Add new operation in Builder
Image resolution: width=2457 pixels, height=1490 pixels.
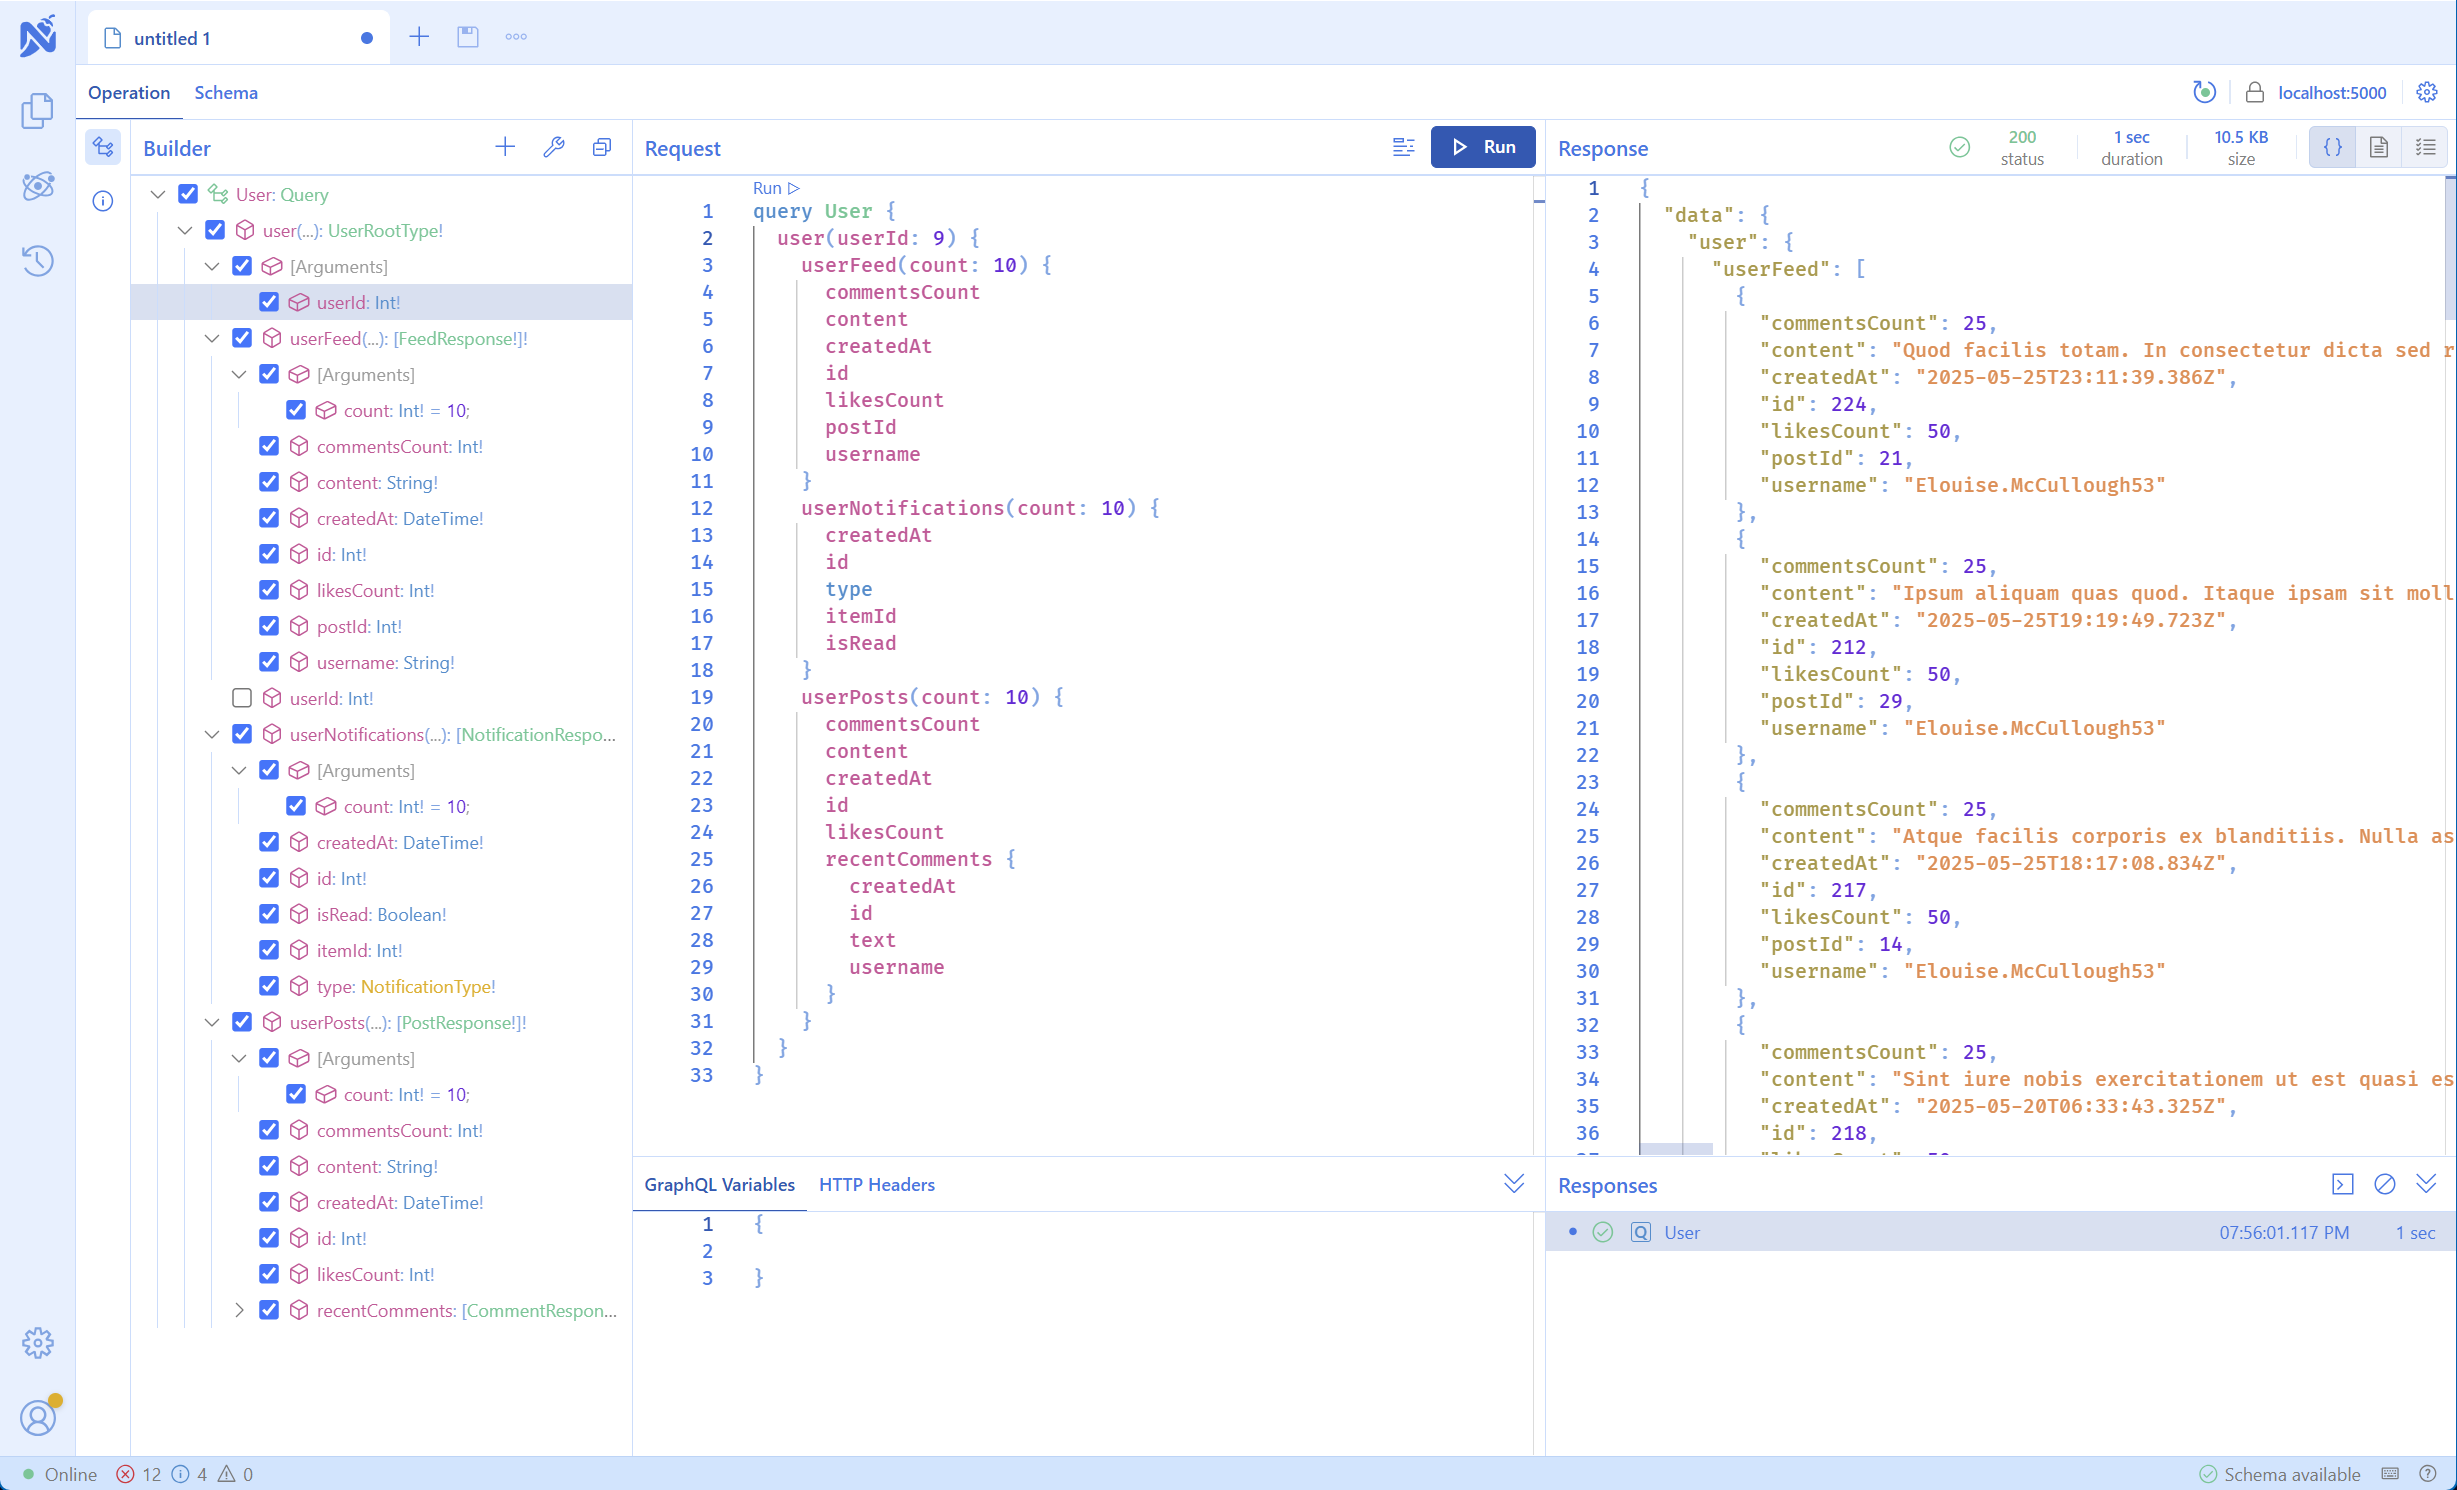505,148
